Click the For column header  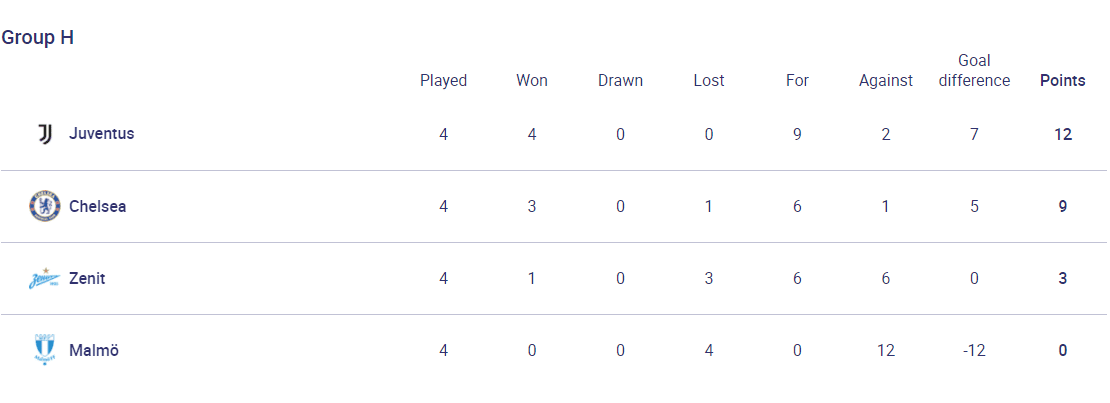(x=797, y=81)
